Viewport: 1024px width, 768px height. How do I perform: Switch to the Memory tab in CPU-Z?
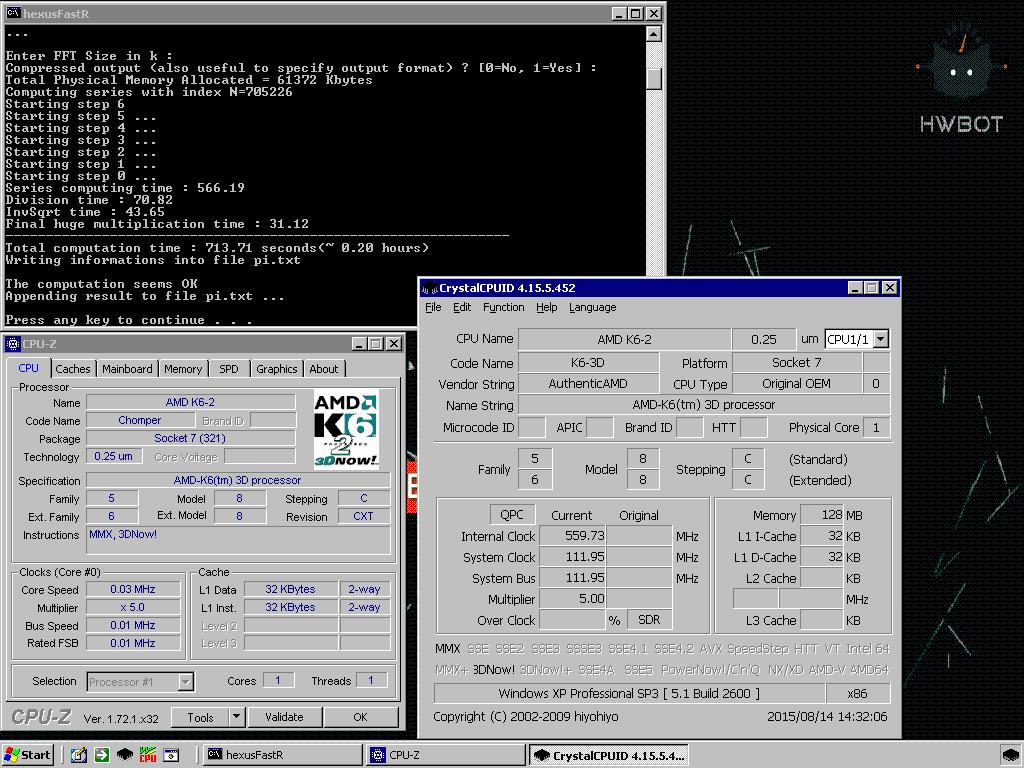coord(183,369)
